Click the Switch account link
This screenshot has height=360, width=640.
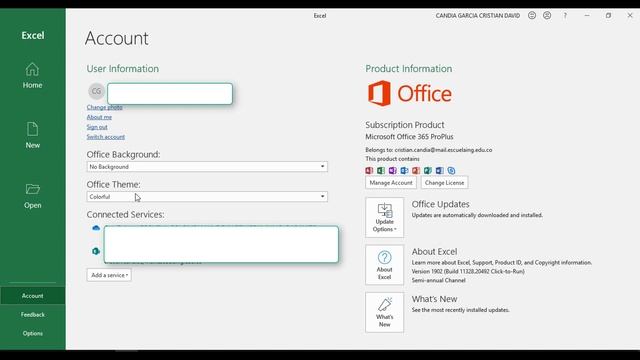[106, 137]
